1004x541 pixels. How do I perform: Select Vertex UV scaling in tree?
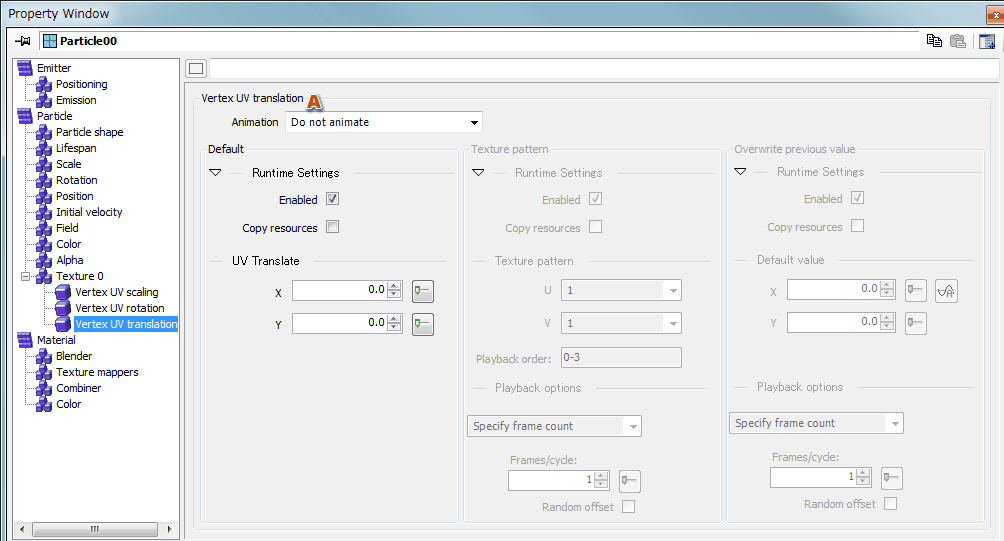(x=116, y=292)
